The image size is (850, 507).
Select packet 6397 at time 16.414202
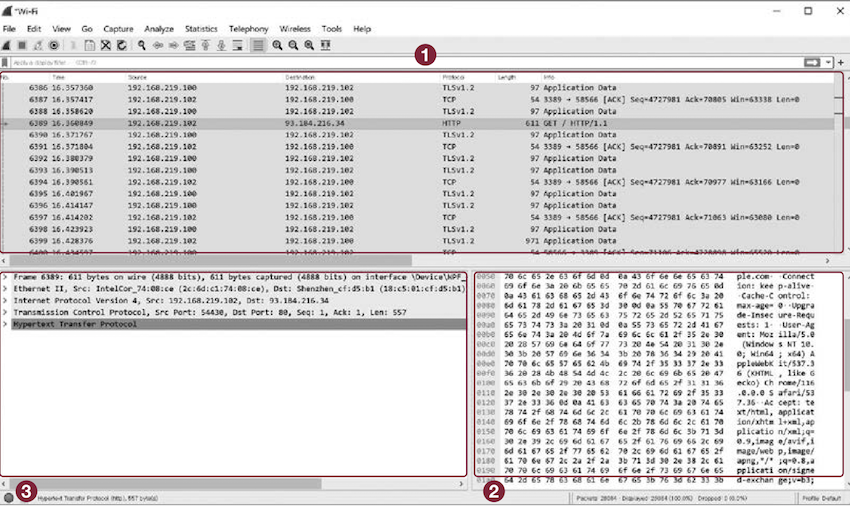(x=417, y=217)
